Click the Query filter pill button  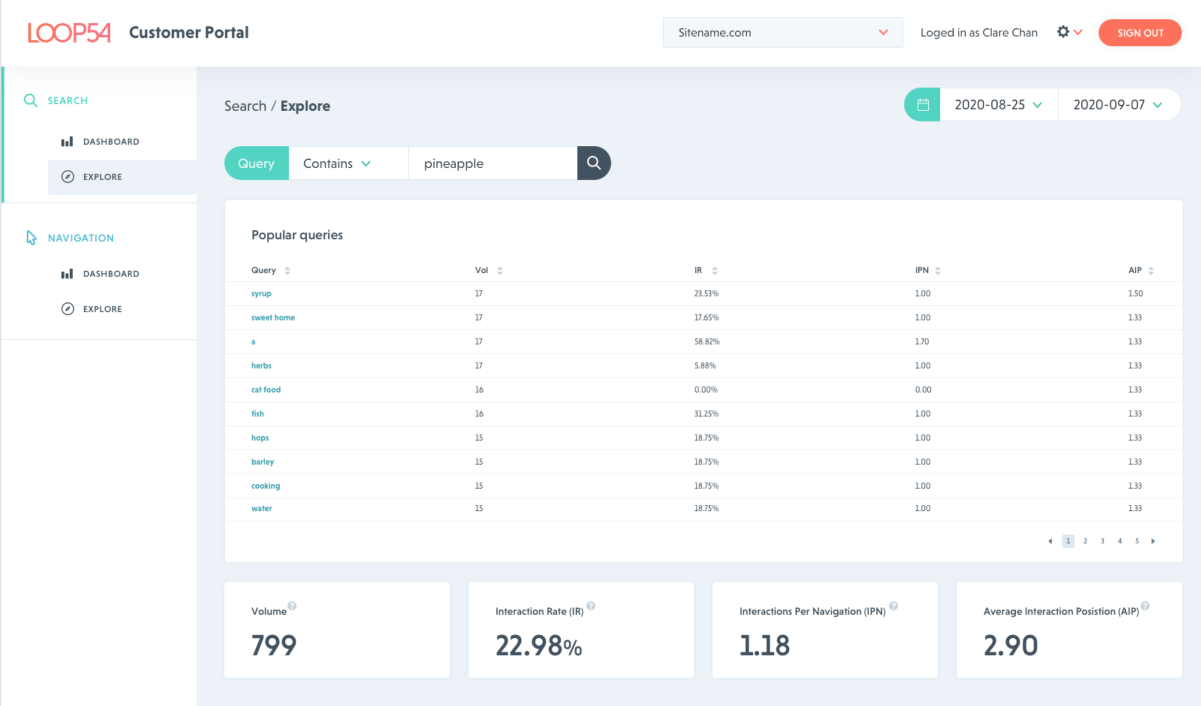coord(256,163)
